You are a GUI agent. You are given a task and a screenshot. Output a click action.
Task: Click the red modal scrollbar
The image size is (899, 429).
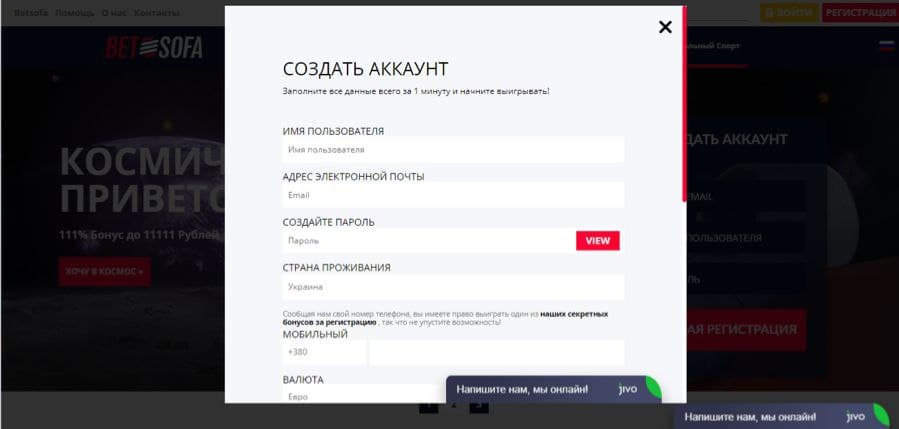(x=684, y=100)
